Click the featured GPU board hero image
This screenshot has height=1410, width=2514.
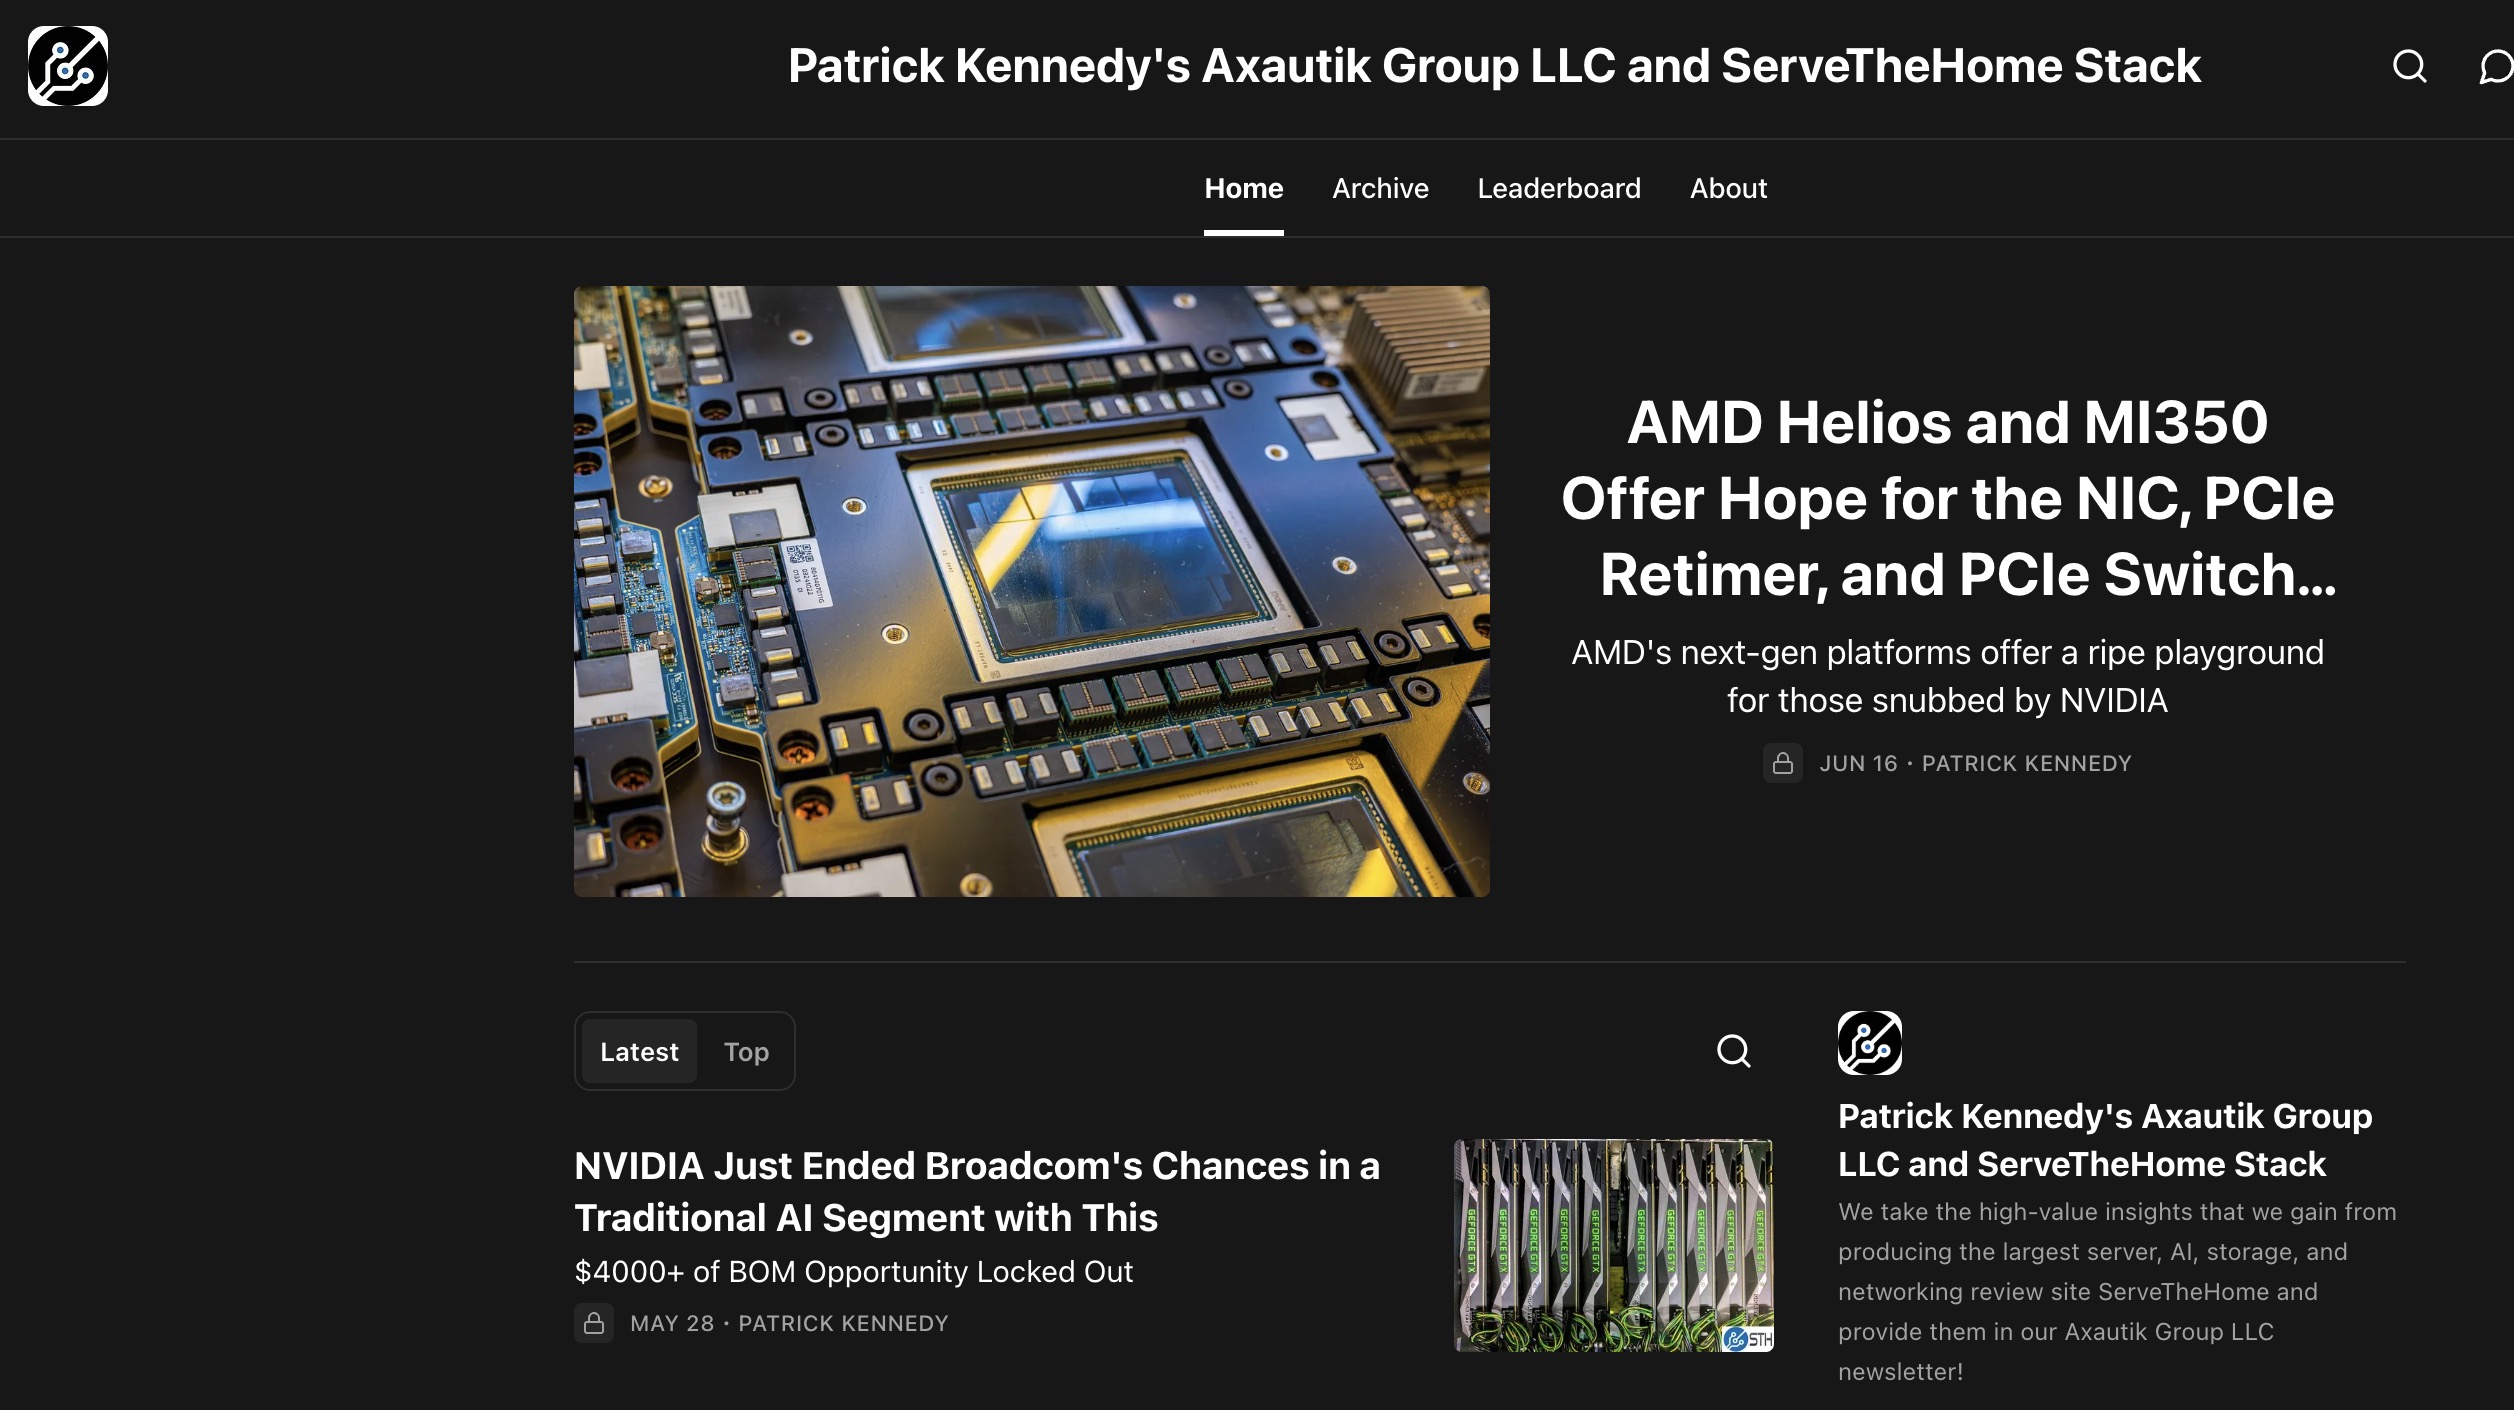1031,591
